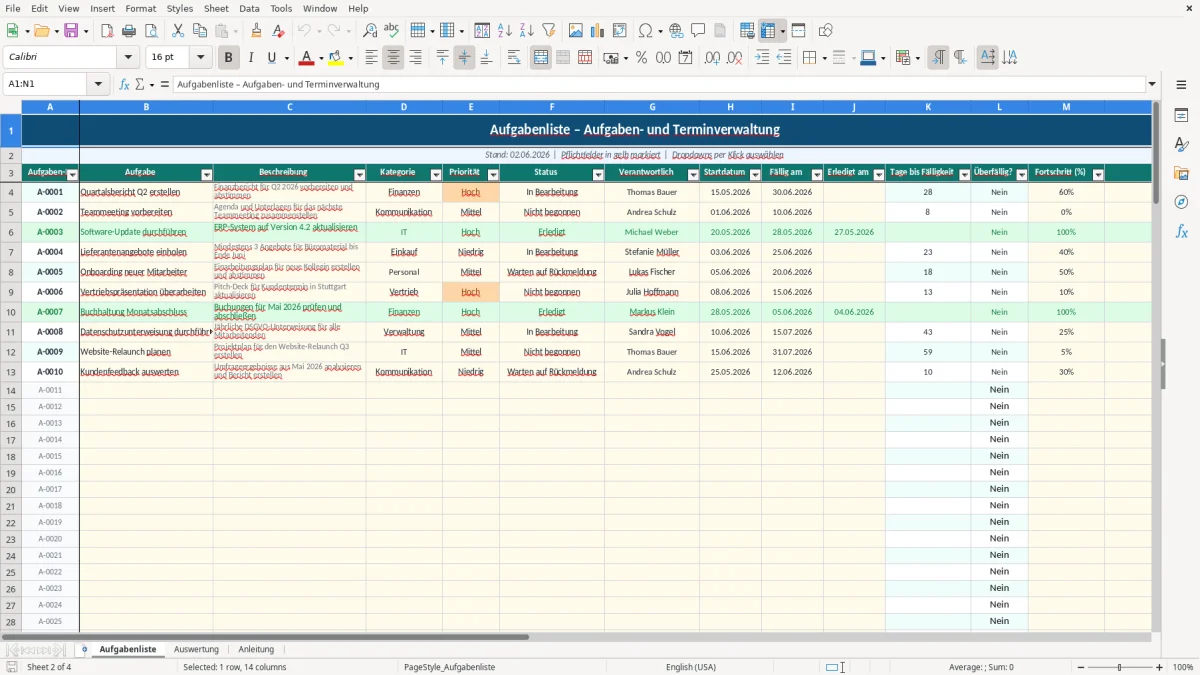Open the Status column filter dropdown

(x=598, y=174)
